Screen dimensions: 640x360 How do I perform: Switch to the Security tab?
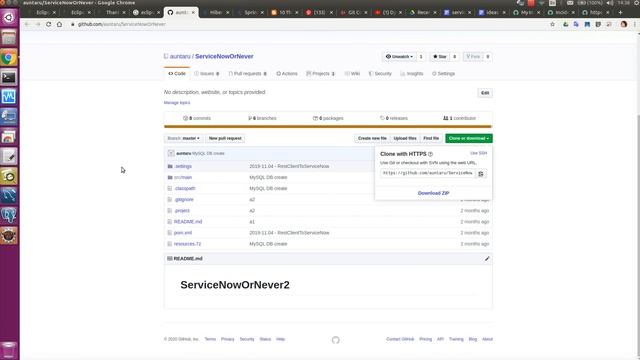pos(380,73)
